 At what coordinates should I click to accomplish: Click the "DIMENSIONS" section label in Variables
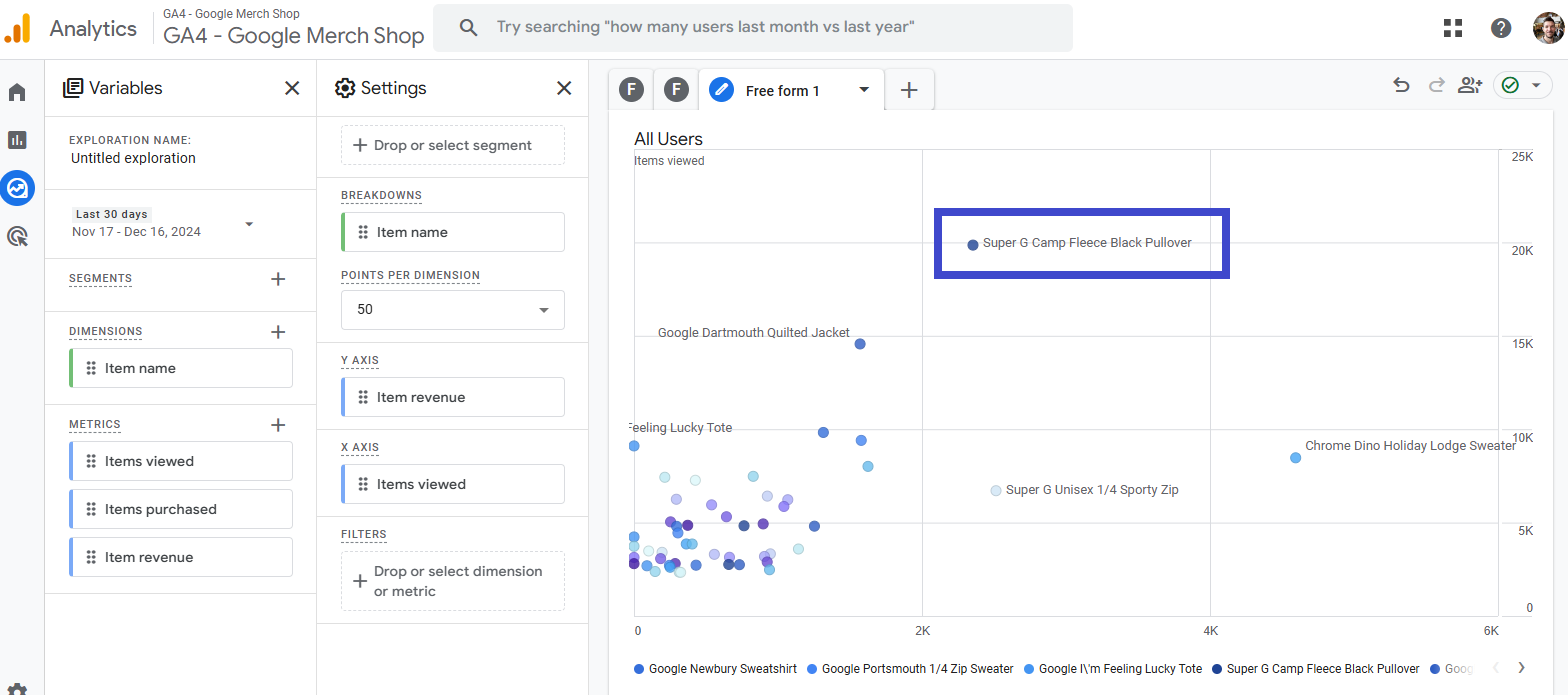pyautogui.click(x=106, y=332)
